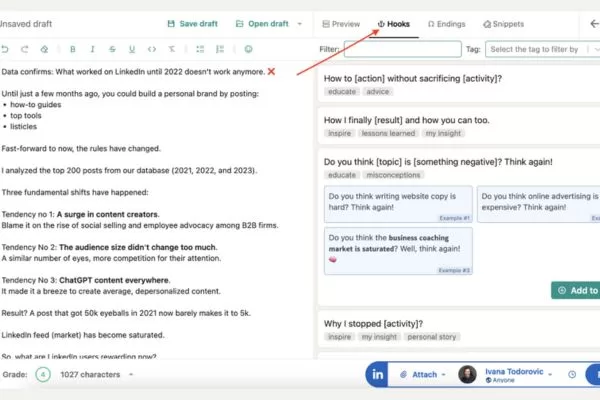Choose the 'writing website copy' example card
Image resolution: width=600 pixels, height=400 pixels.
pos(398,204)
